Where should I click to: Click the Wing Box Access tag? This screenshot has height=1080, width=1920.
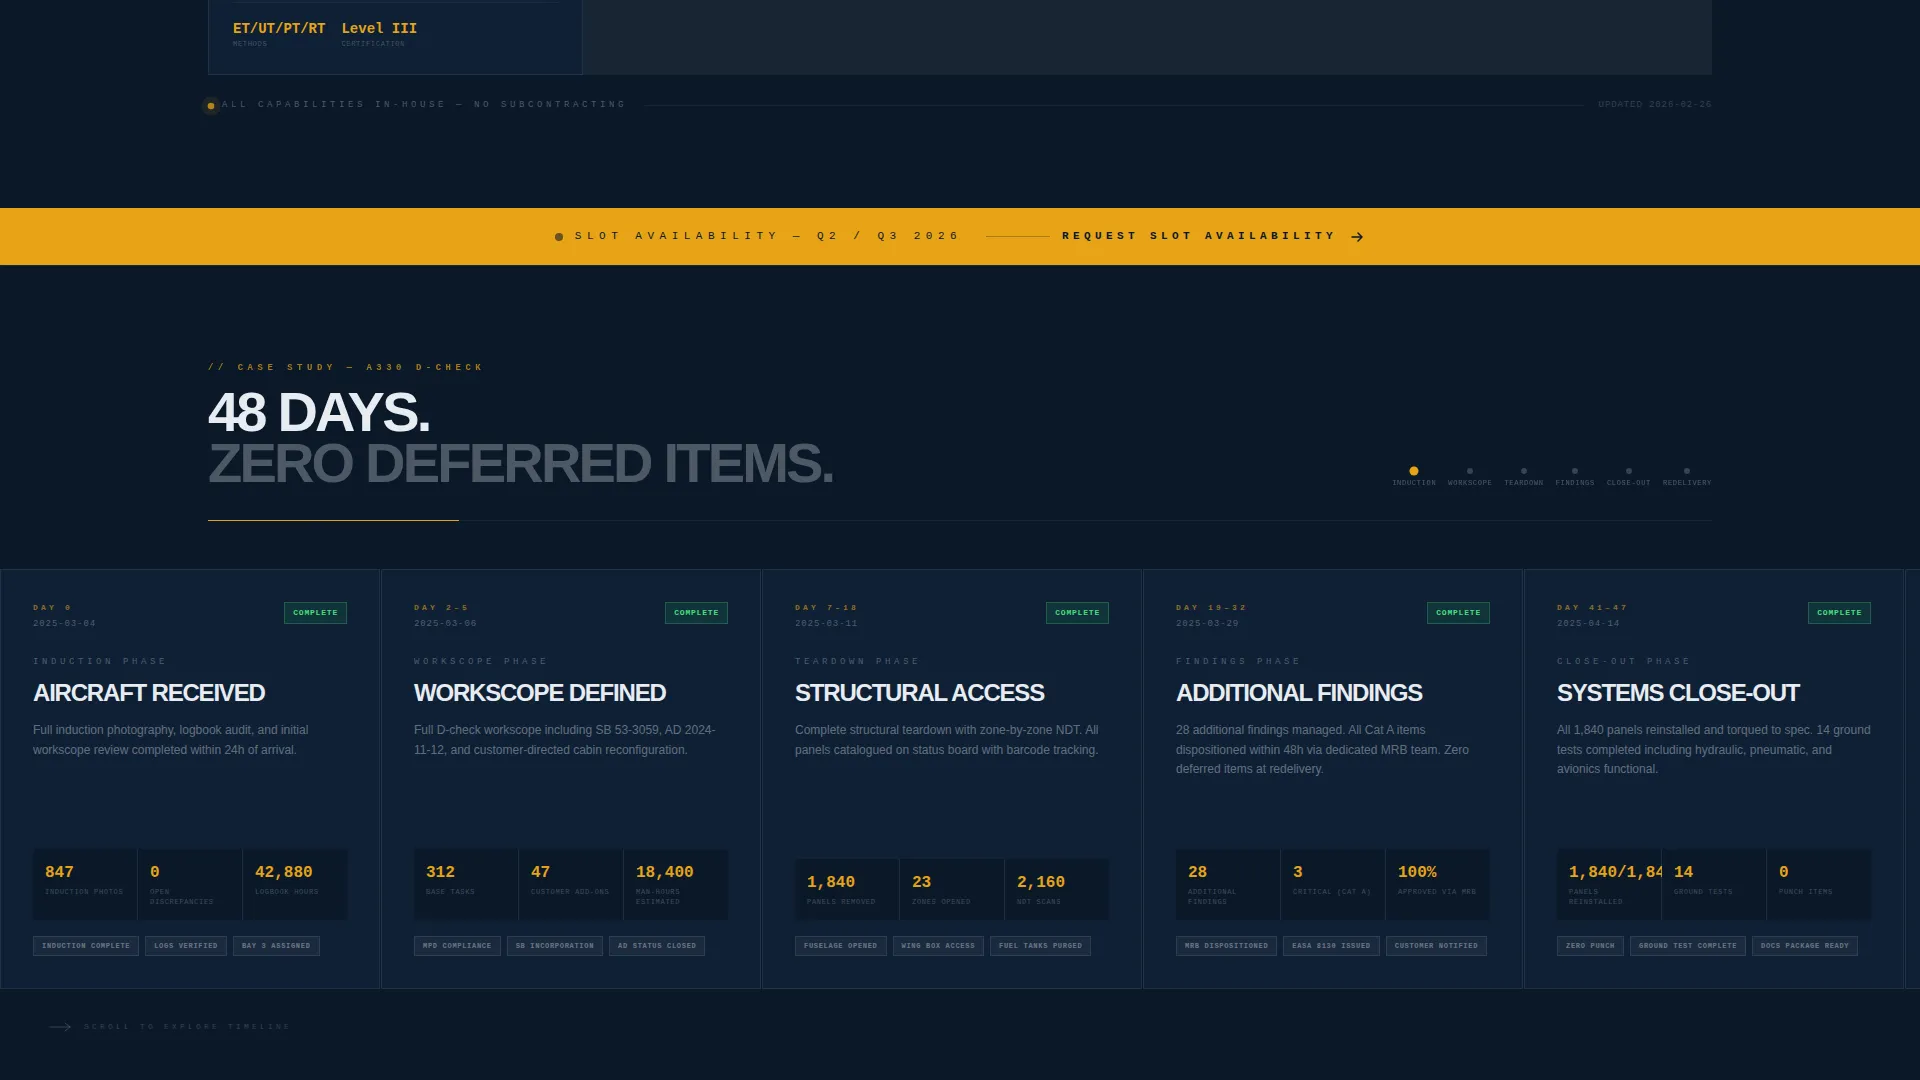coord(938,946)
